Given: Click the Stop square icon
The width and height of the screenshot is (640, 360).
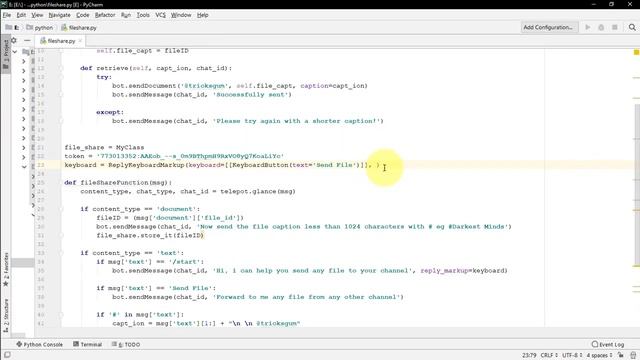Looking at the screenshot, I should (x=615, y=27).
